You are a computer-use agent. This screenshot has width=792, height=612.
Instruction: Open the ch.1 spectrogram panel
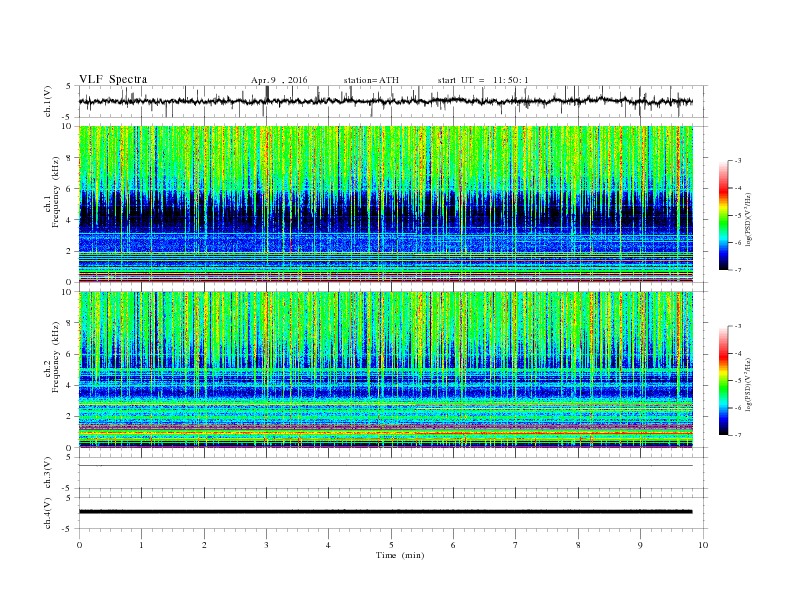[386, 204]
